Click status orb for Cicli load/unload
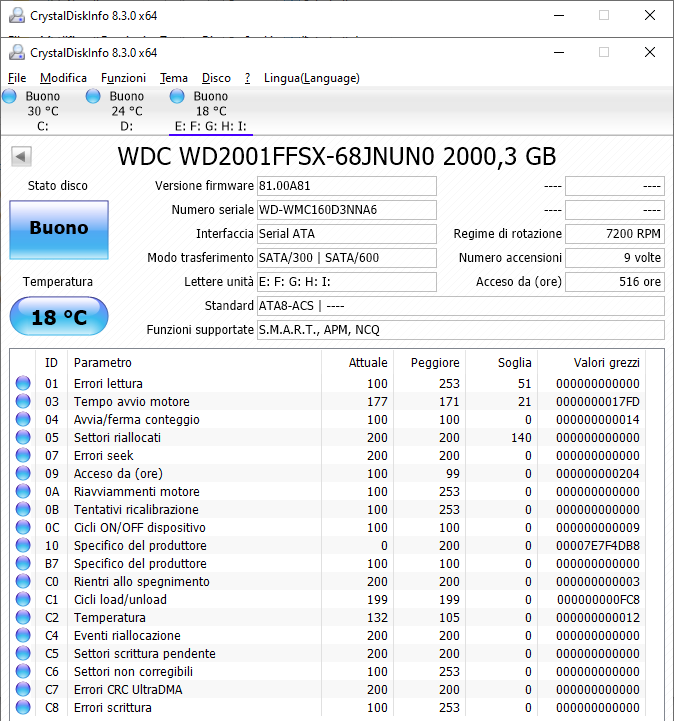This screenshot has height=721, width=674. [x=23, y=599]
